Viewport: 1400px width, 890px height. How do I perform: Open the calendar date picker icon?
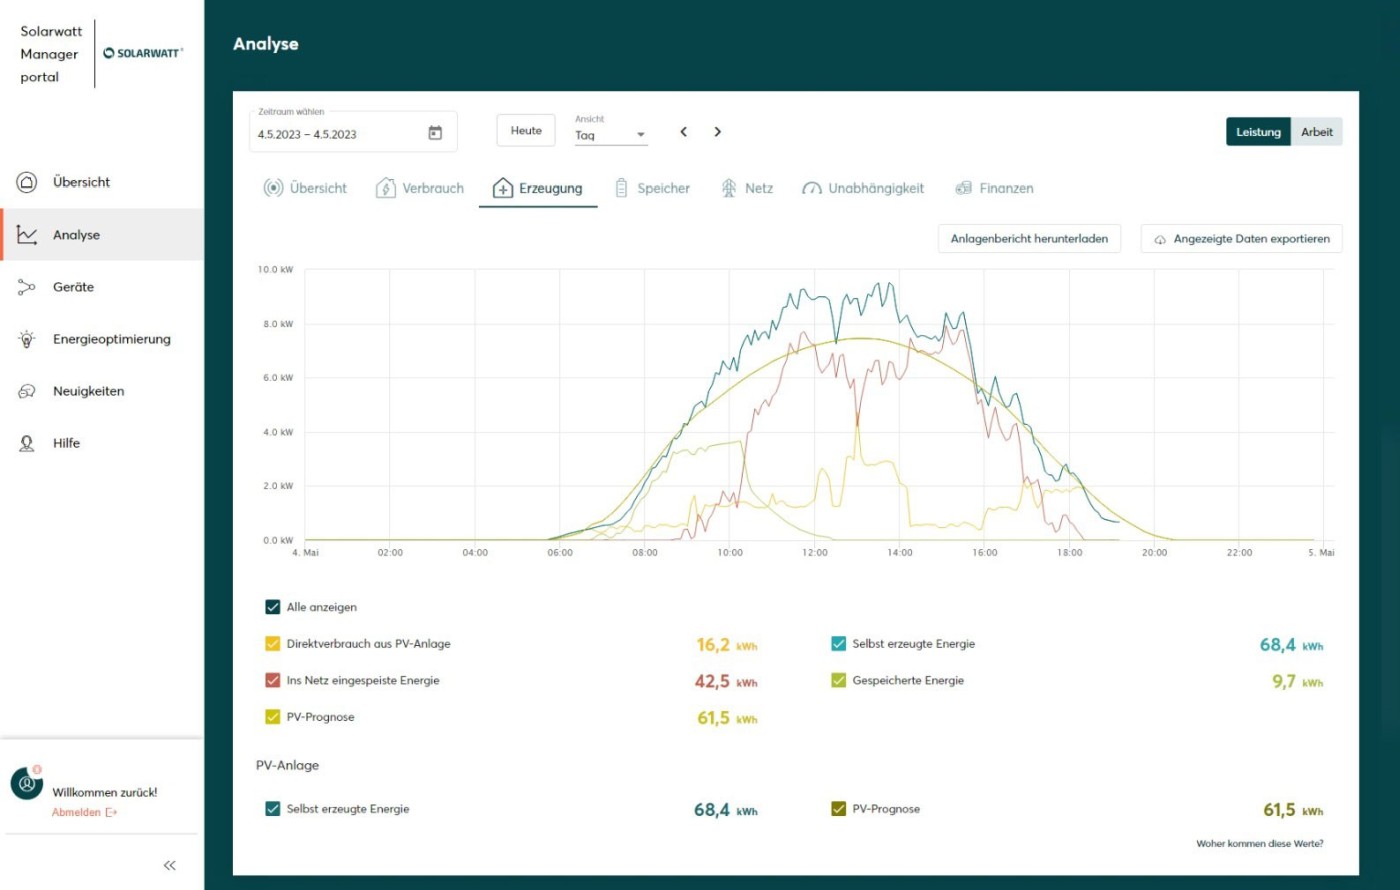(435, 133)
